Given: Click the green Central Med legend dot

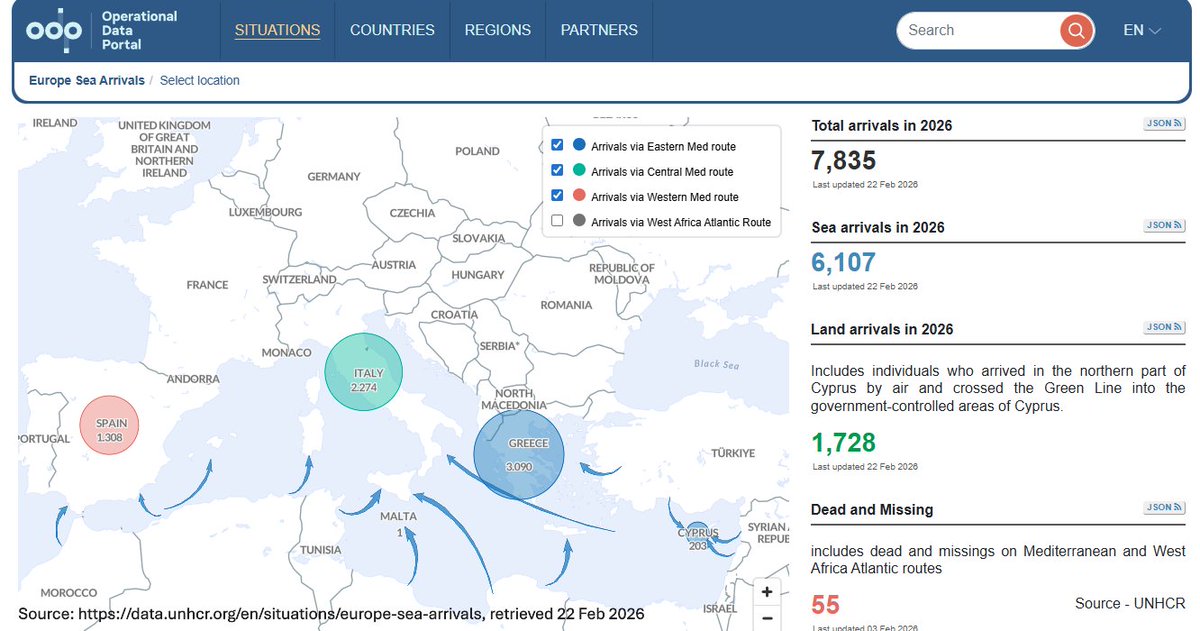Looking at the screenshot, I should click(579, 170).
